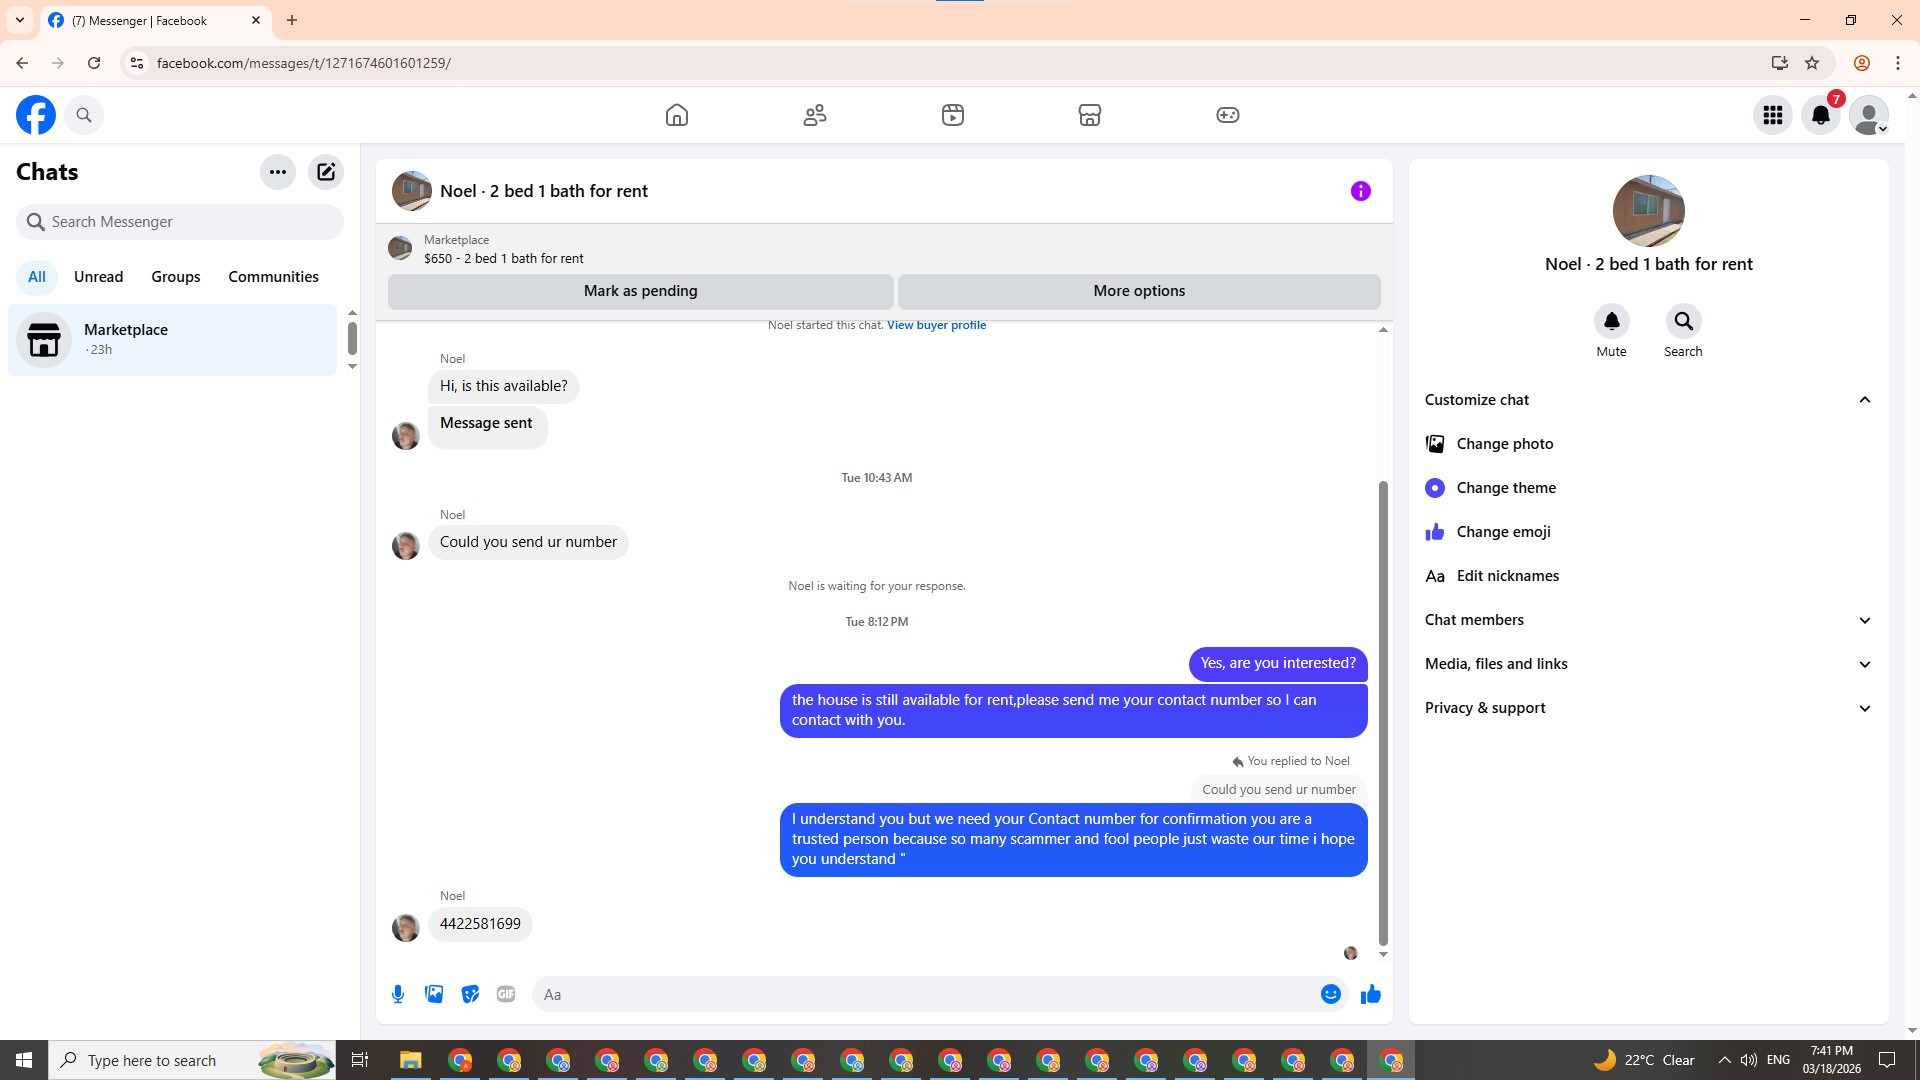Image resolution: width=1920 pixels, height=1080 pixels.
Task: Collapse the Customize chat section
Action: [1864, 400]
